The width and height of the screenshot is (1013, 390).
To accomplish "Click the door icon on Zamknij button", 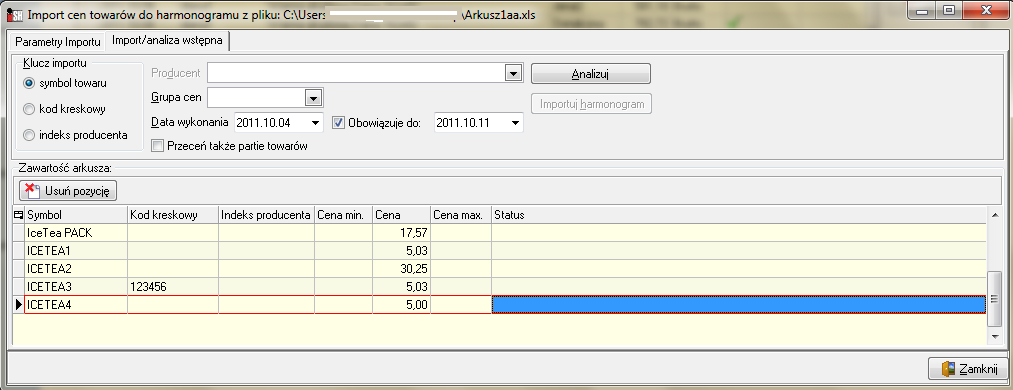I will tap(948, 369).
